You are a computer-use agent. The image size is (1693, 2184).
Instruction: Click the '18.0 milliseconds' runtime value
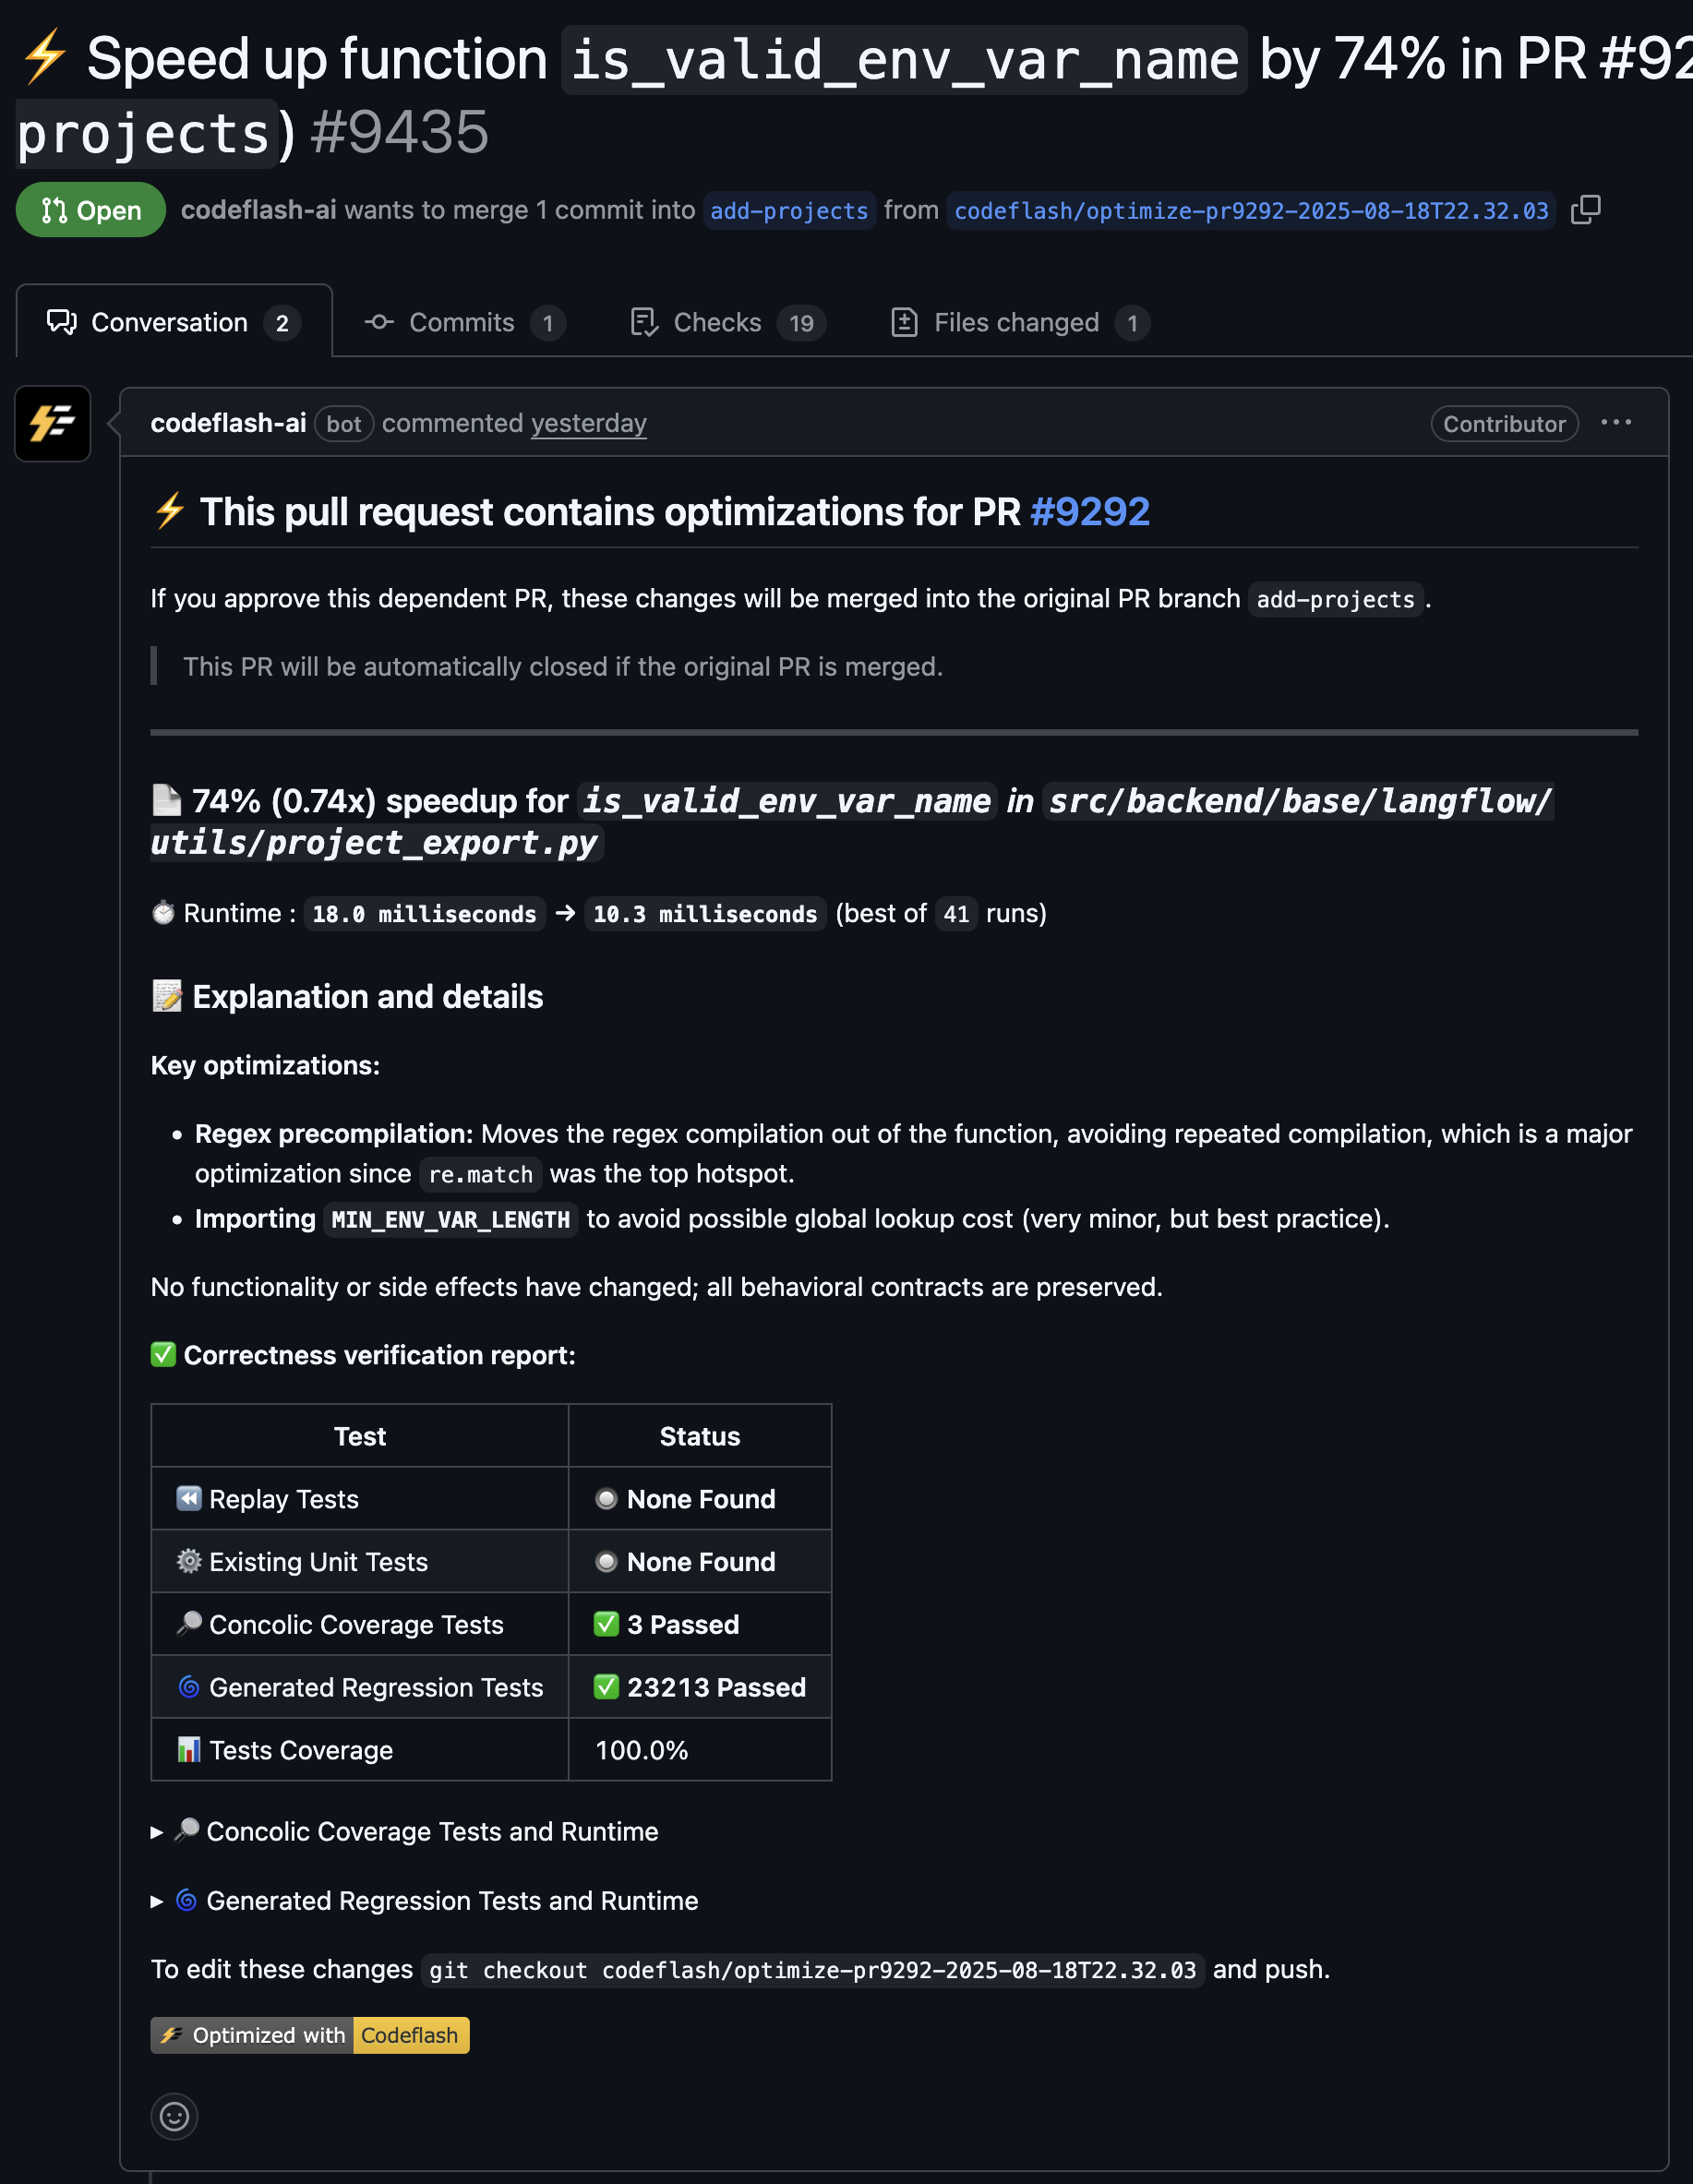[x=424, y=914]
